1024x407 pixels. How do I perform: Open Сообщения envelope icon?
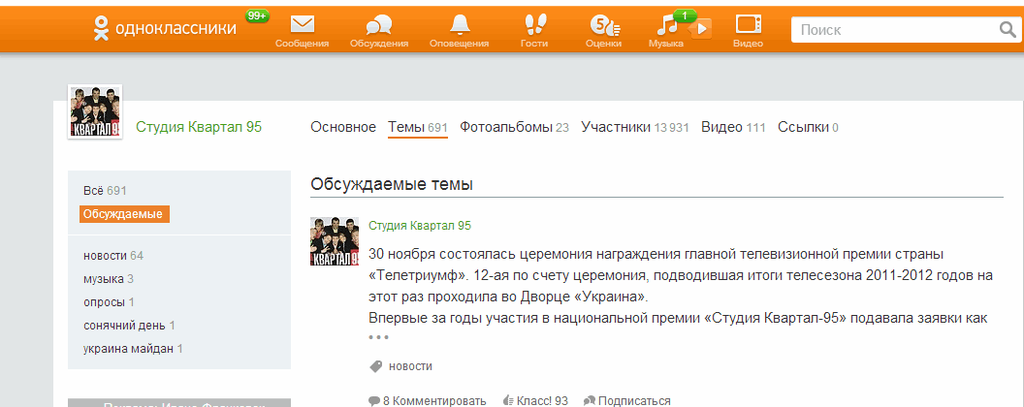(302, 25)
